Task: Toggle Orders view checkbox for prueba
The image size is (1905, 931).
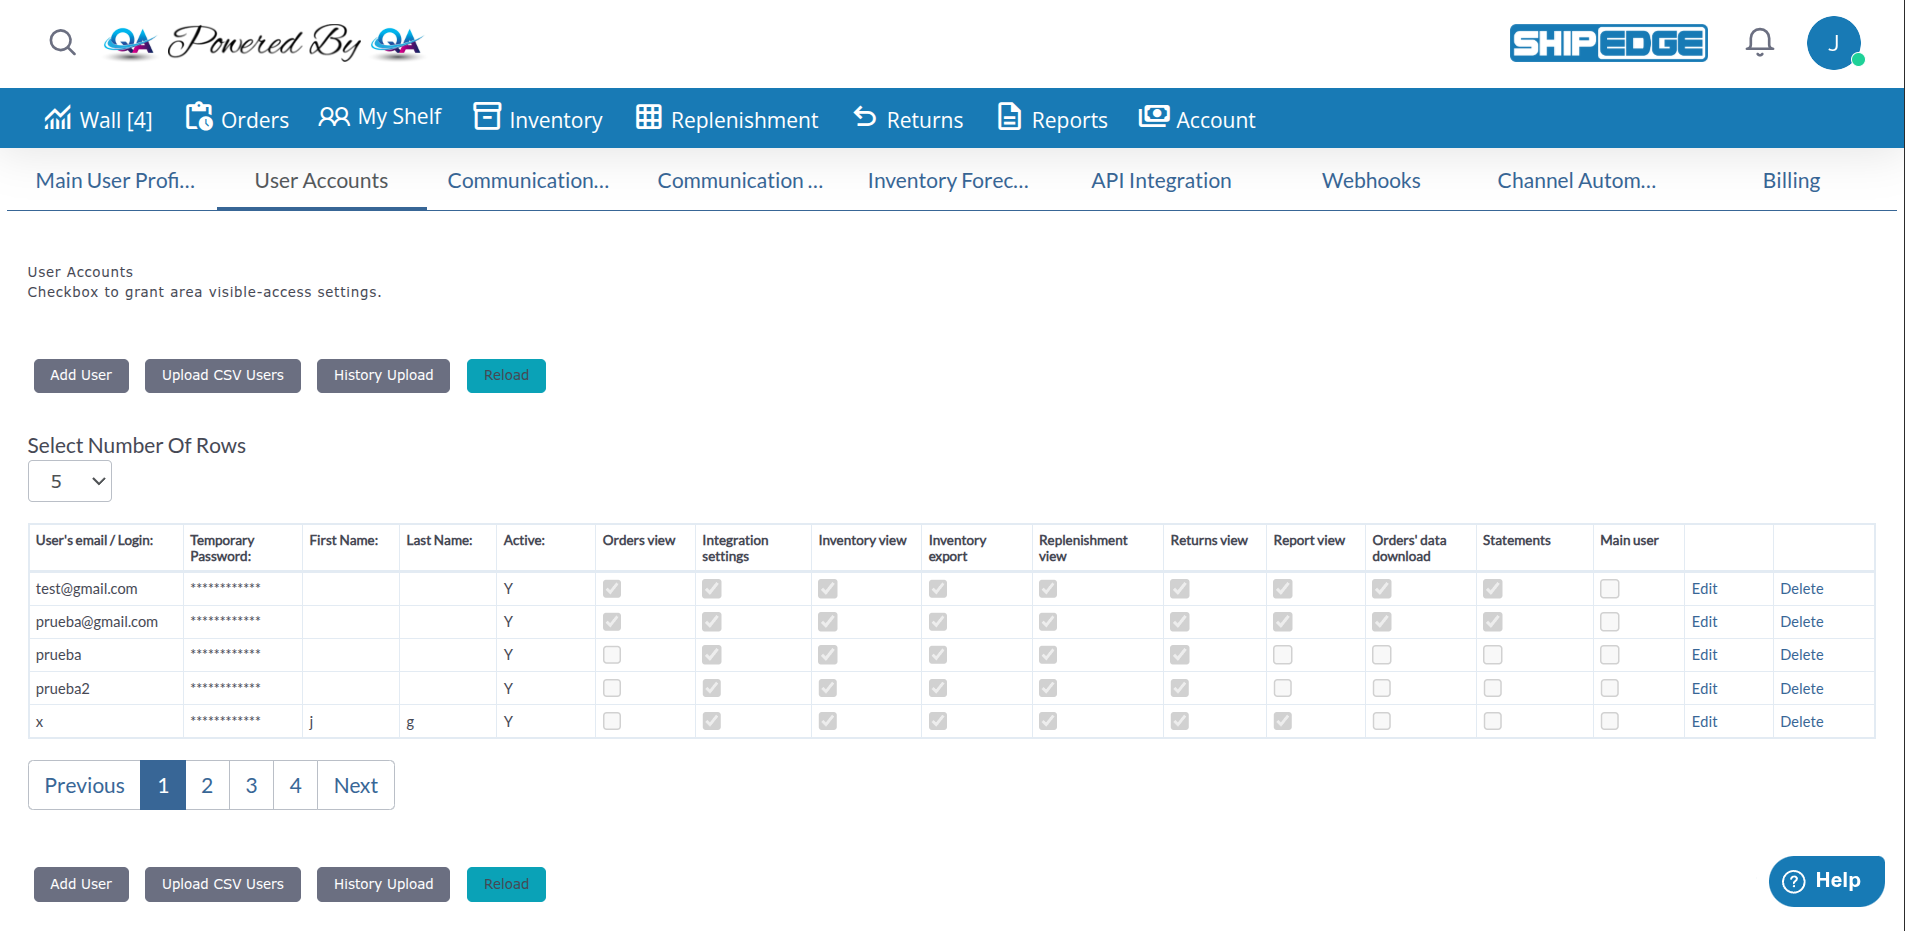Action: (x=612, y=655)
